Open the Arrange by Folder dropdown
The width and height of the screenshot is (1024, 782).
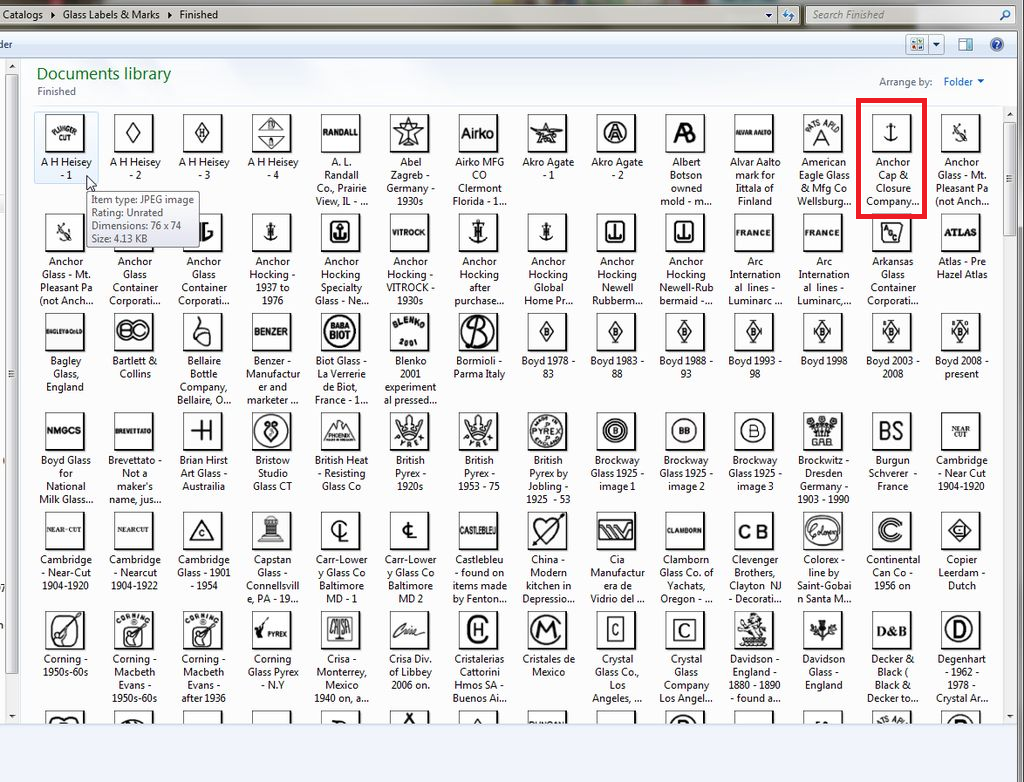(964, 82)
